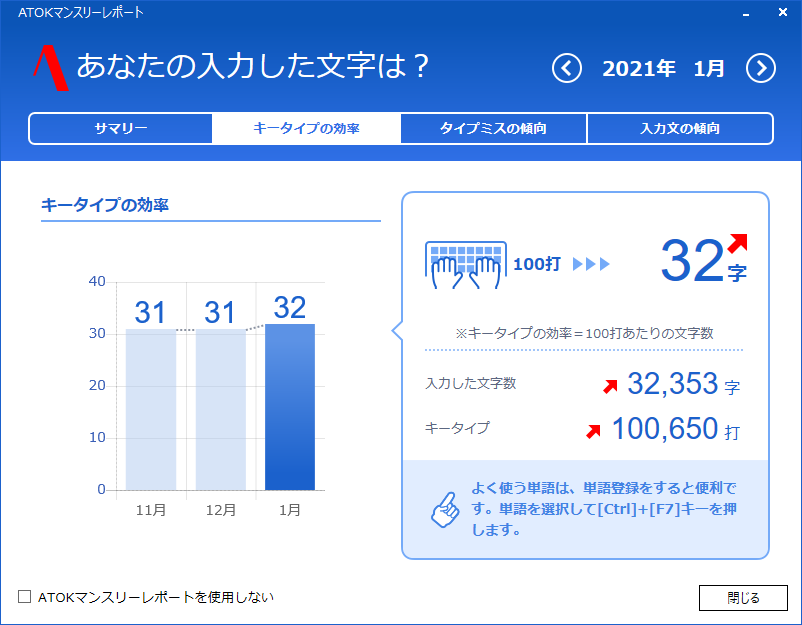Viewport: 802px width, 625px height.
Task: Select the 11月 bar in chart
Action: tap(151, 409)
